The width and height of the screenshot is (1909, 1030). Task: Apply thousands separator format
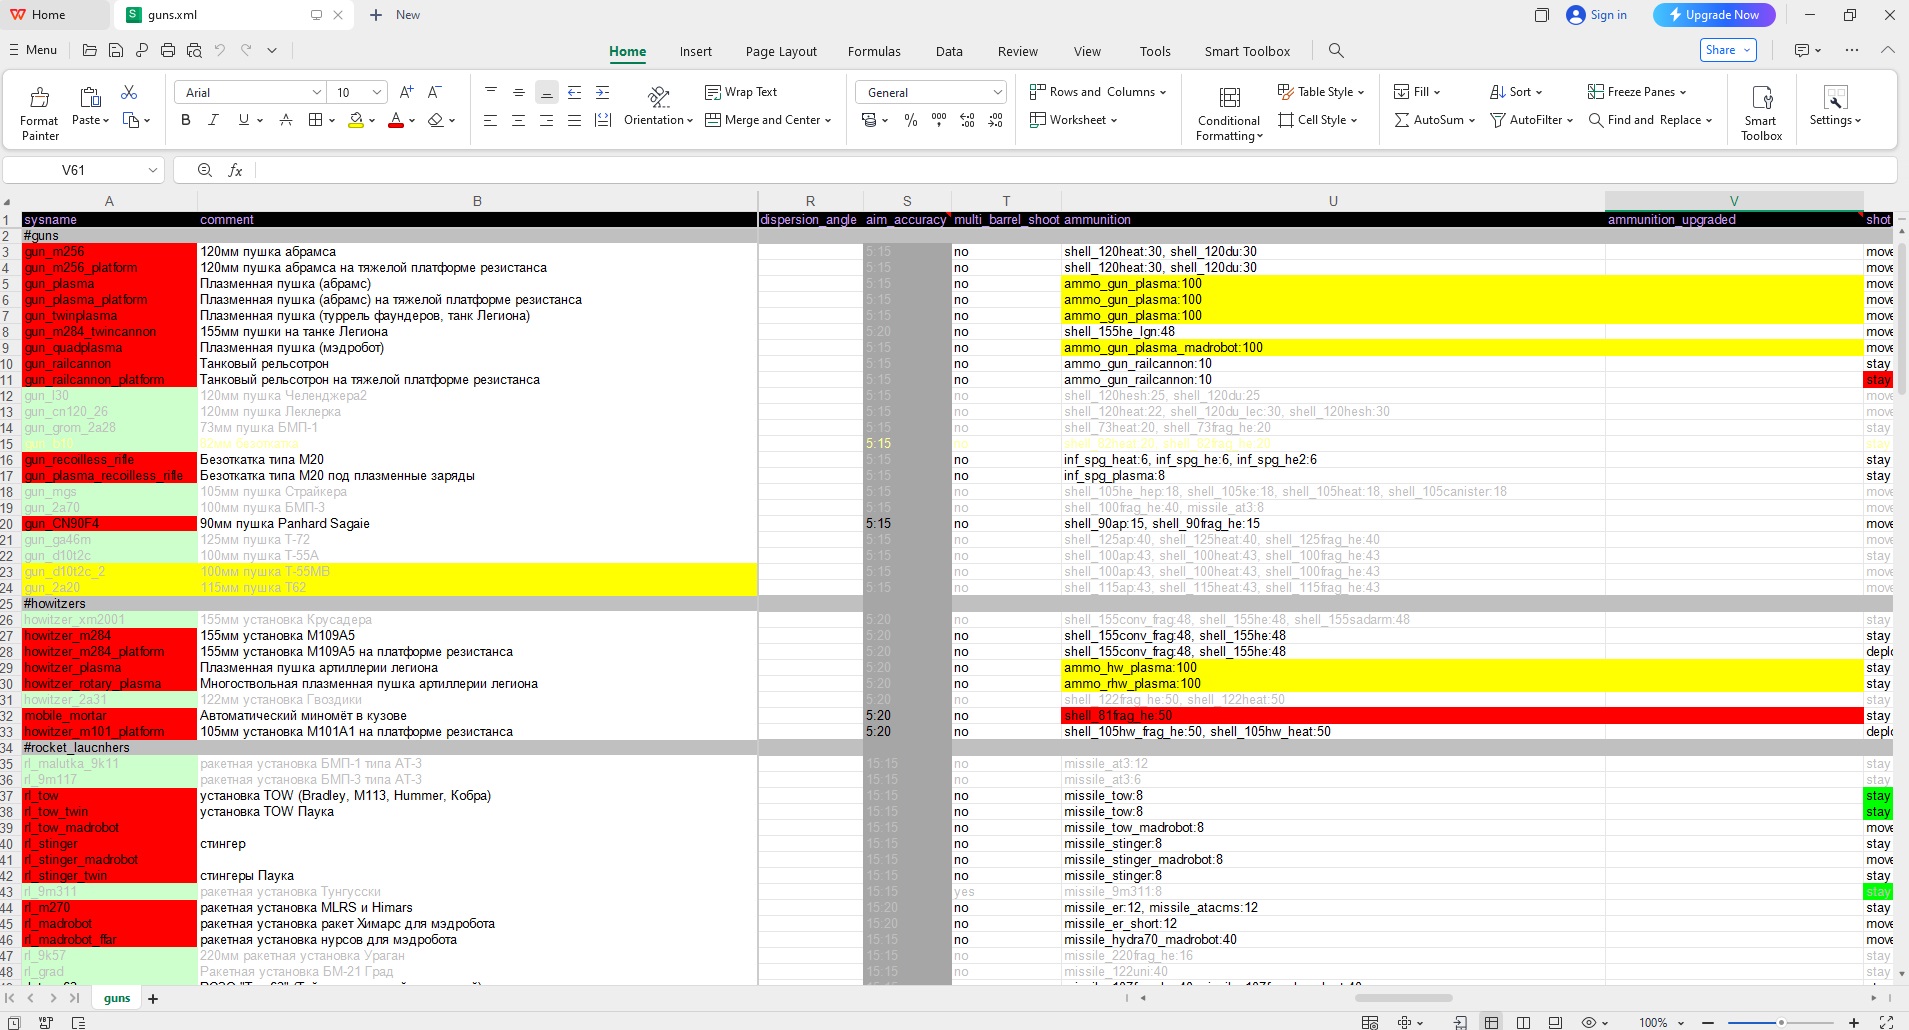pos(939,120)
